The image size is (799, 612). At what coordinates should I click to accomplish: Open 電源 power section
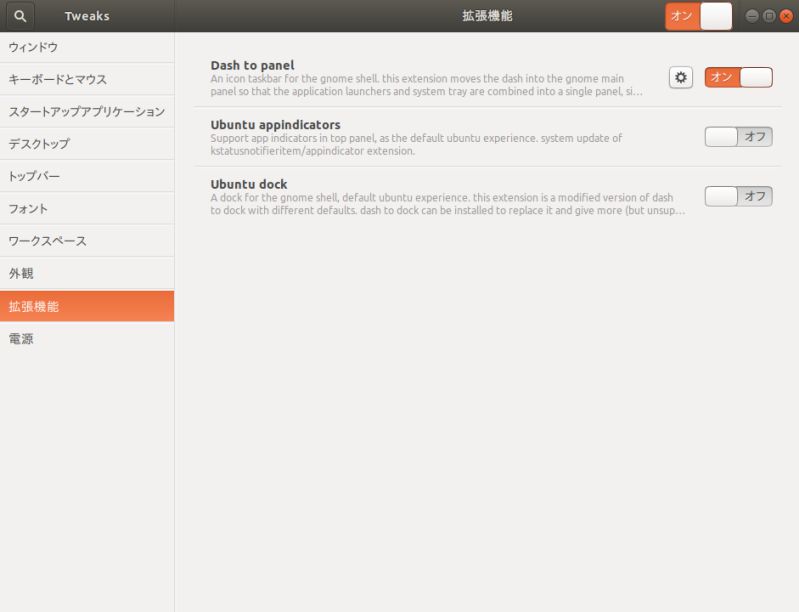[87, 339]
